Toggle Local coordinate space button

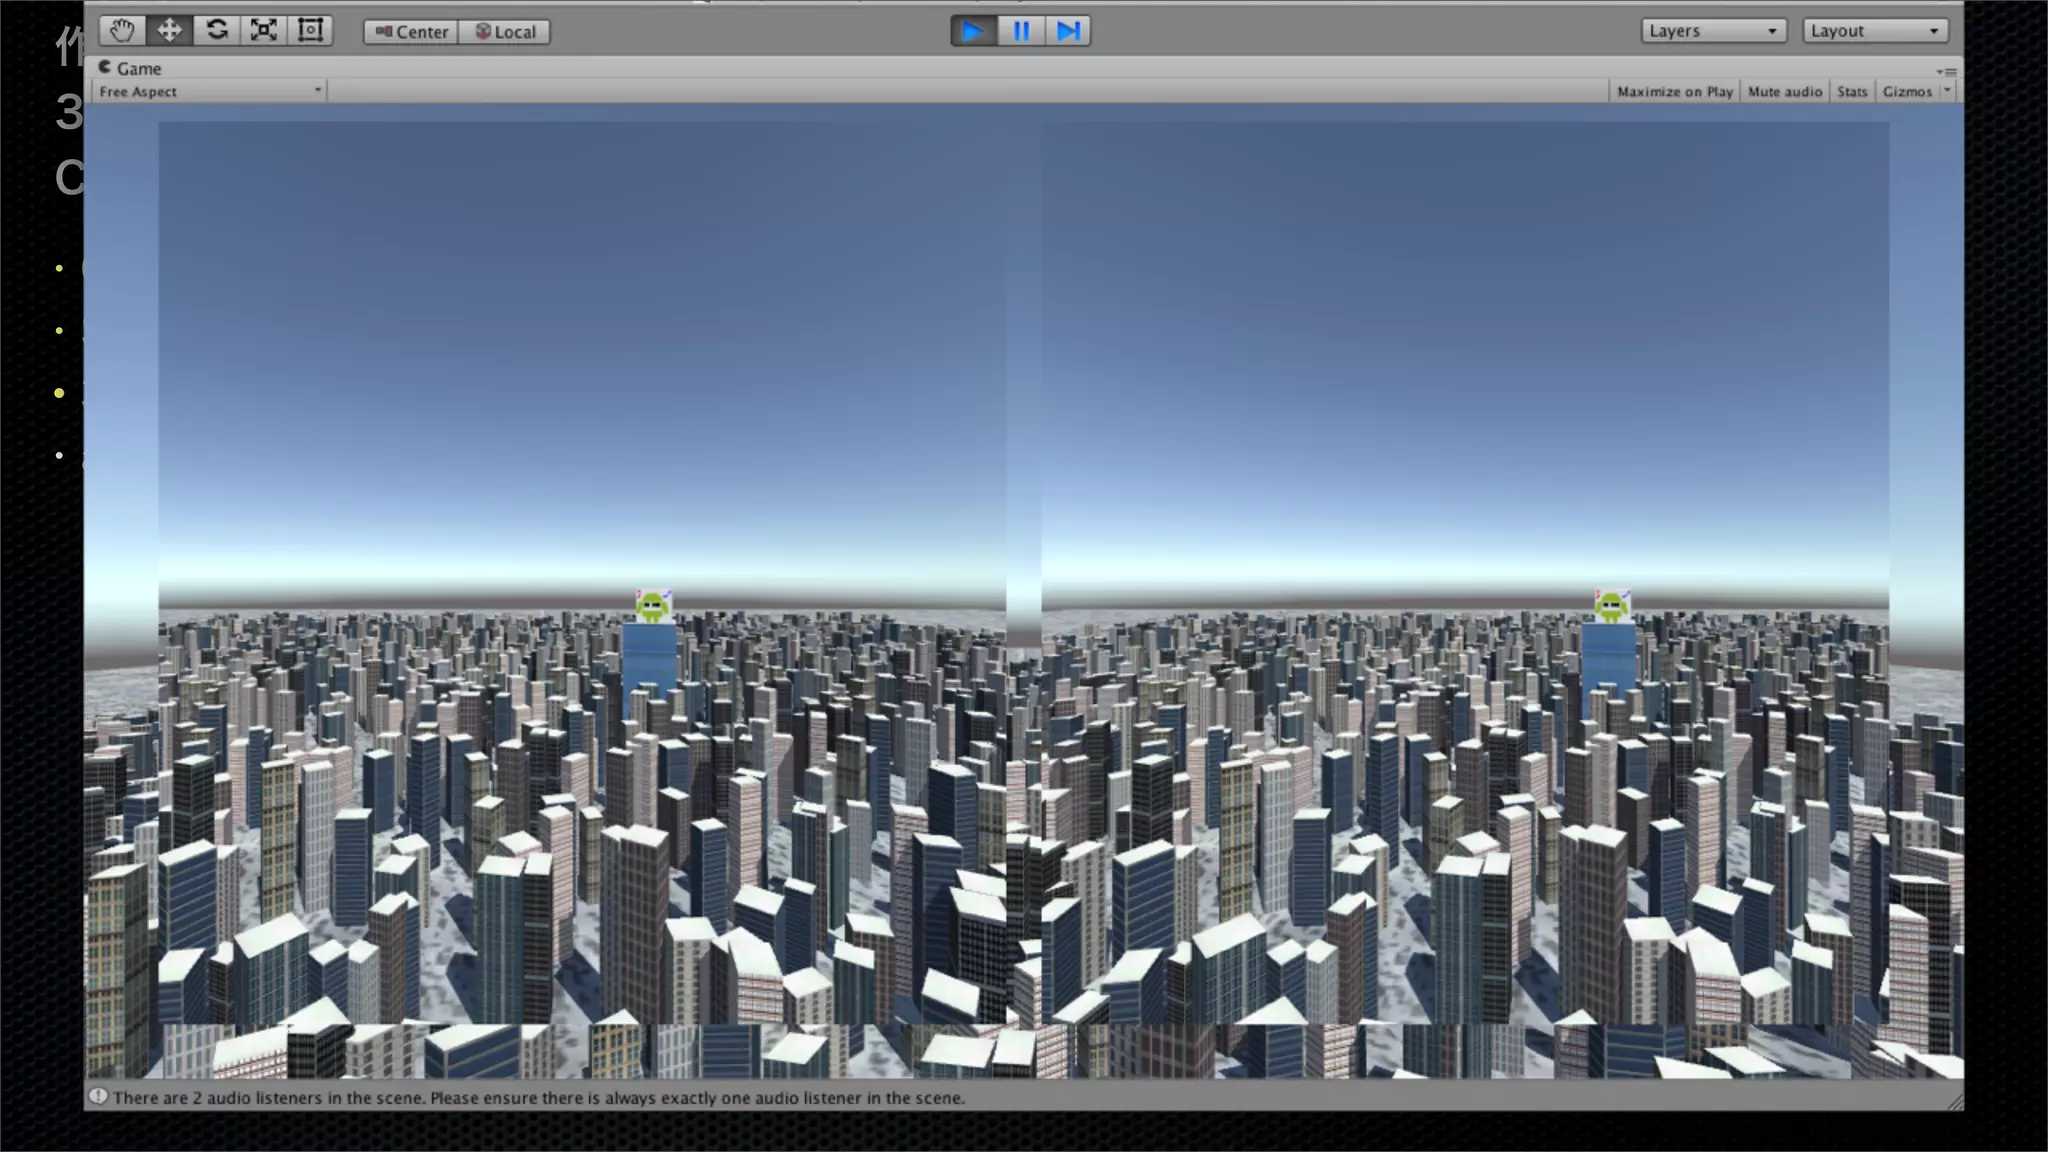[505, 32]
